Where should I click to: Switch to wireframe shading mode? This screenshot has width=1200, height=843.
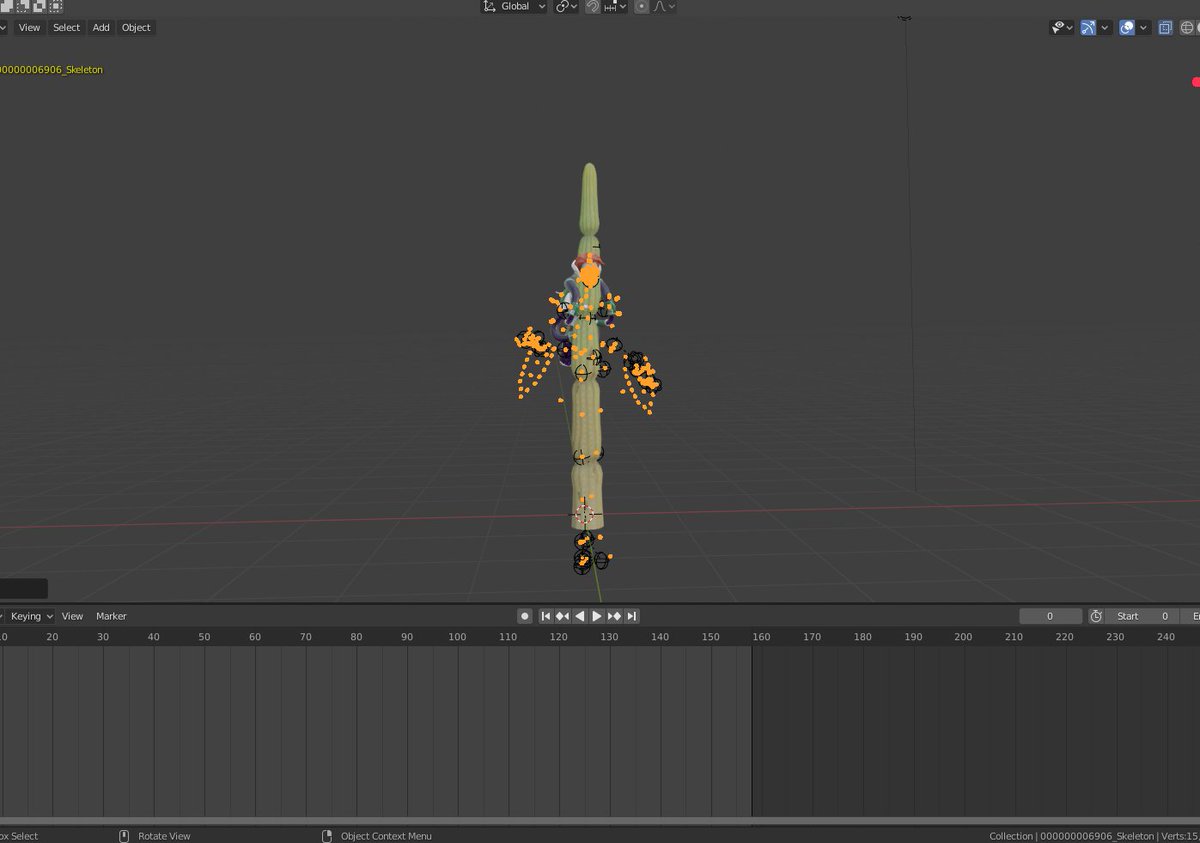pyautogui.click(x=1187, y=28)
